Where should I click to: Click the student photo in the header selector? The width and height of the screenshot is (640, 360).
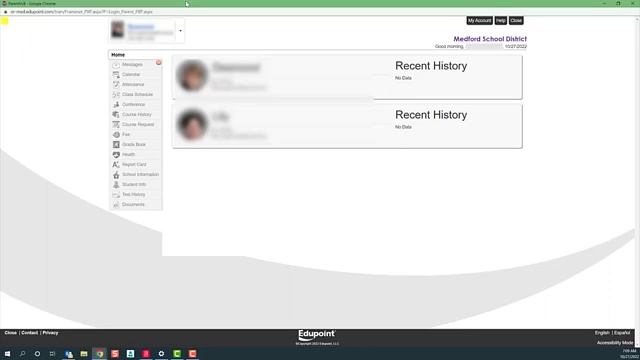click(x=118, y=30)
